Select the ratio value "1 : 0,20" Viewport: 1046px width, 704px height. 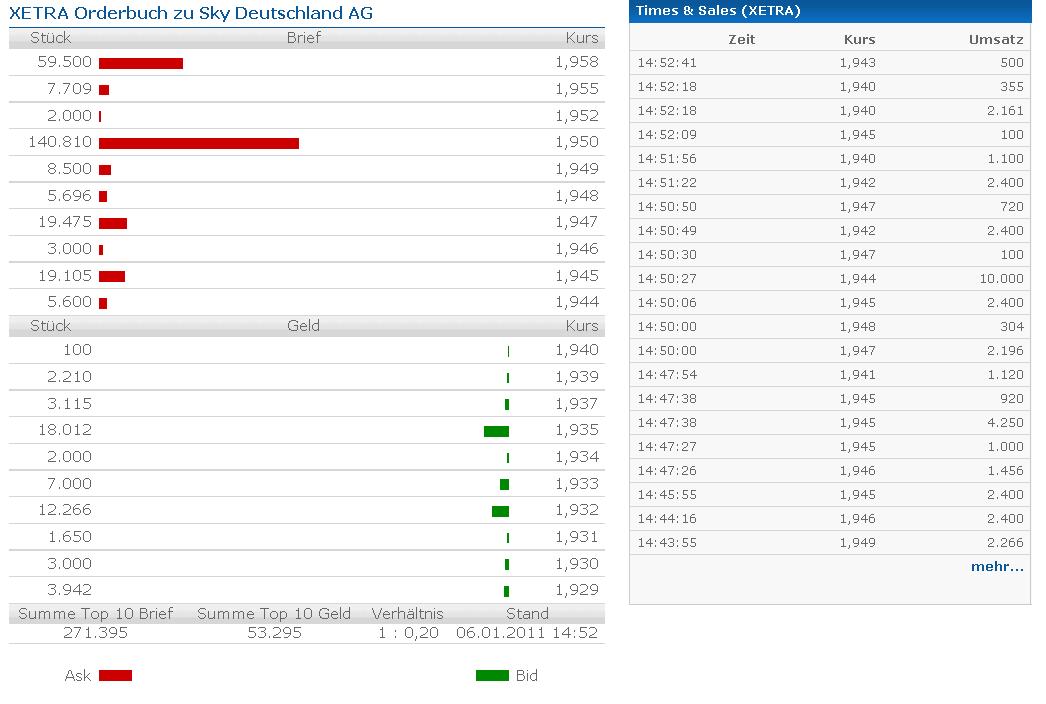pyautogui.click(x=408, y=633)
